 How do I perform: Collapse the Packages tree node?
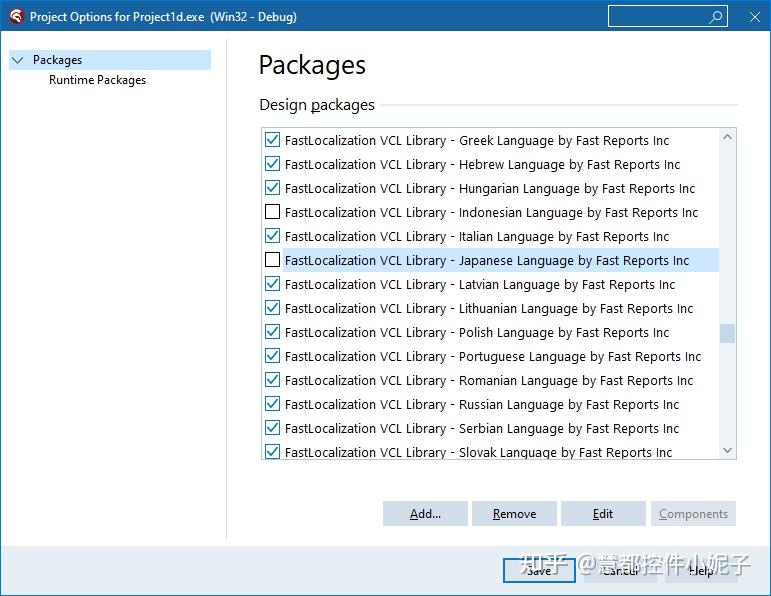click(17, 60)
